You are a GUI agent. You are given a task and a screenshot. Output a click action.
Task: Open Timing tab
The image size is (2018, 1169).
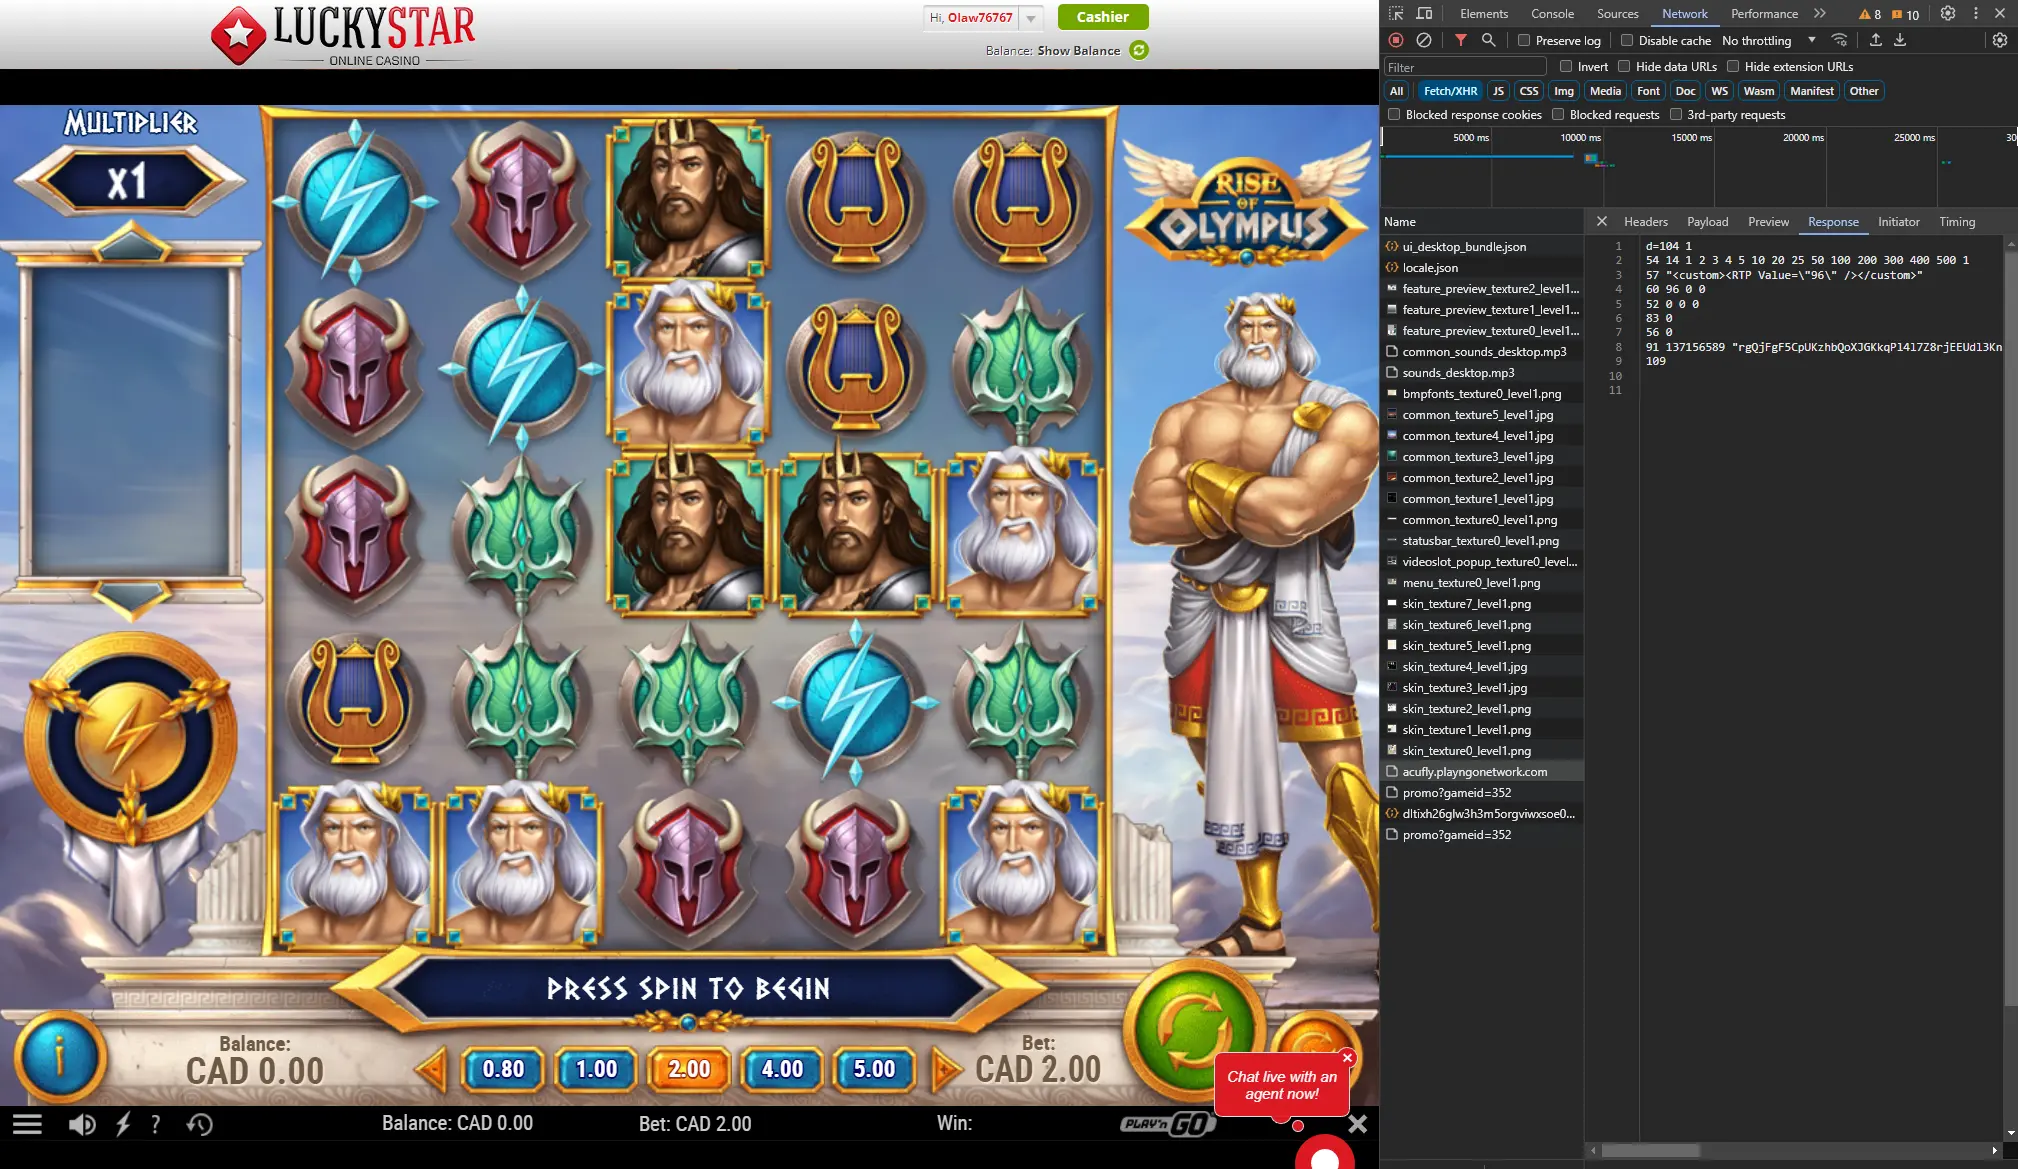[1957, 221]
